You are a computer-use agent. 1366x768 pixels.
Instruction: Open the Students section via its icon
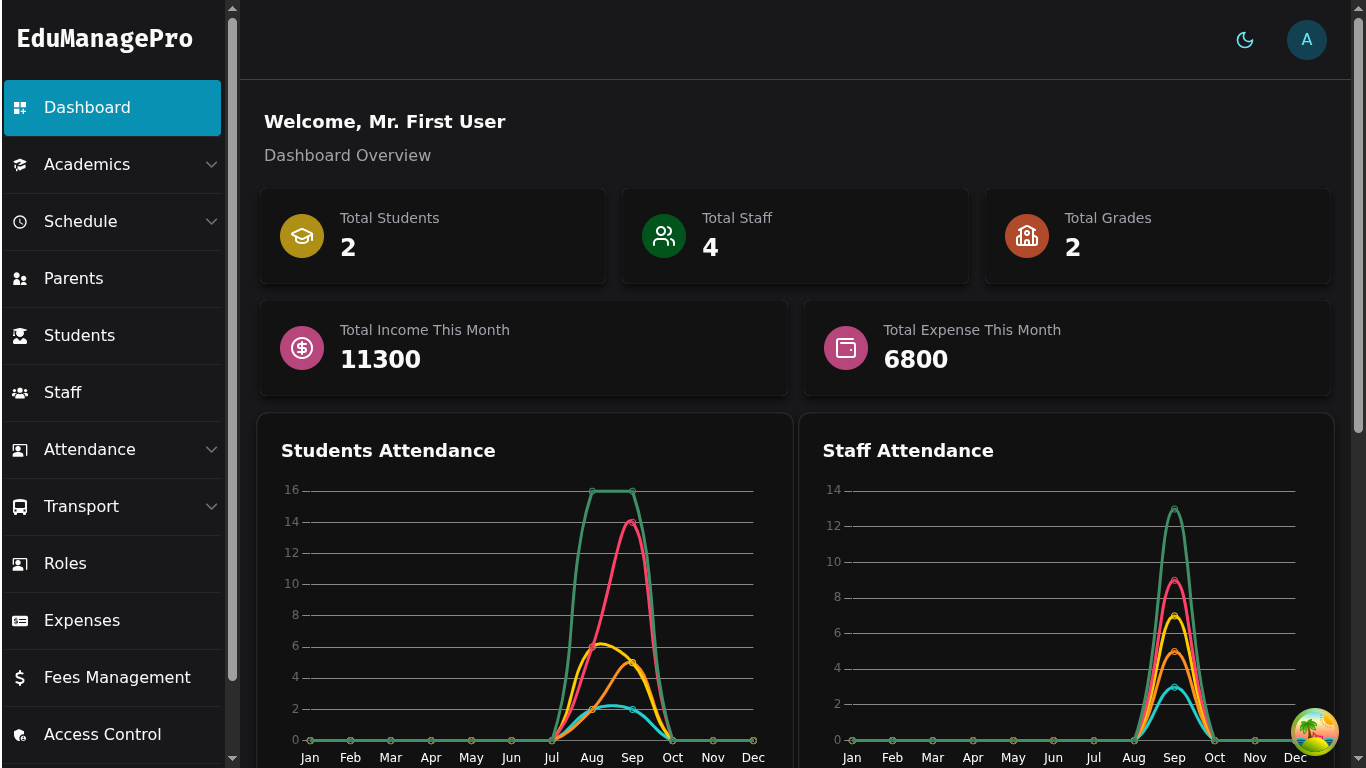tap(20, 335)
